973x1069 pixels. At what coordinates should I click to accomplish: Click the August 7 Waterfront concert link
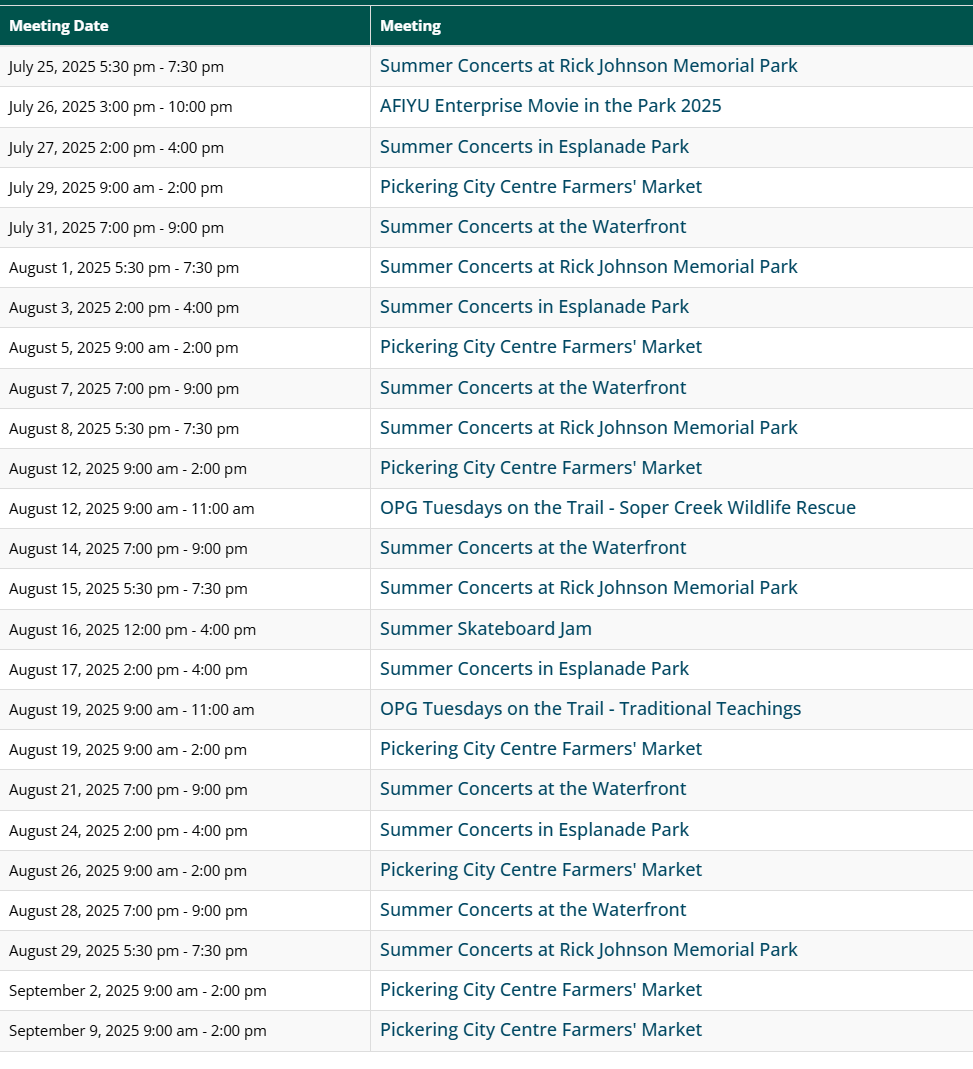coord(532,388)
